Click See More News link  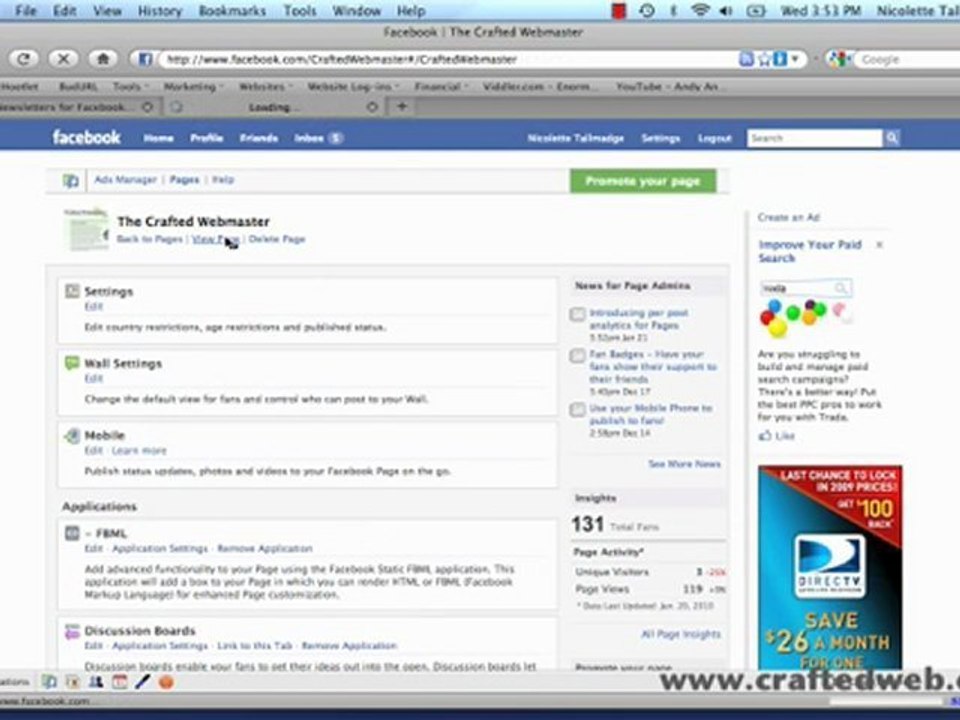coord(684,464)
